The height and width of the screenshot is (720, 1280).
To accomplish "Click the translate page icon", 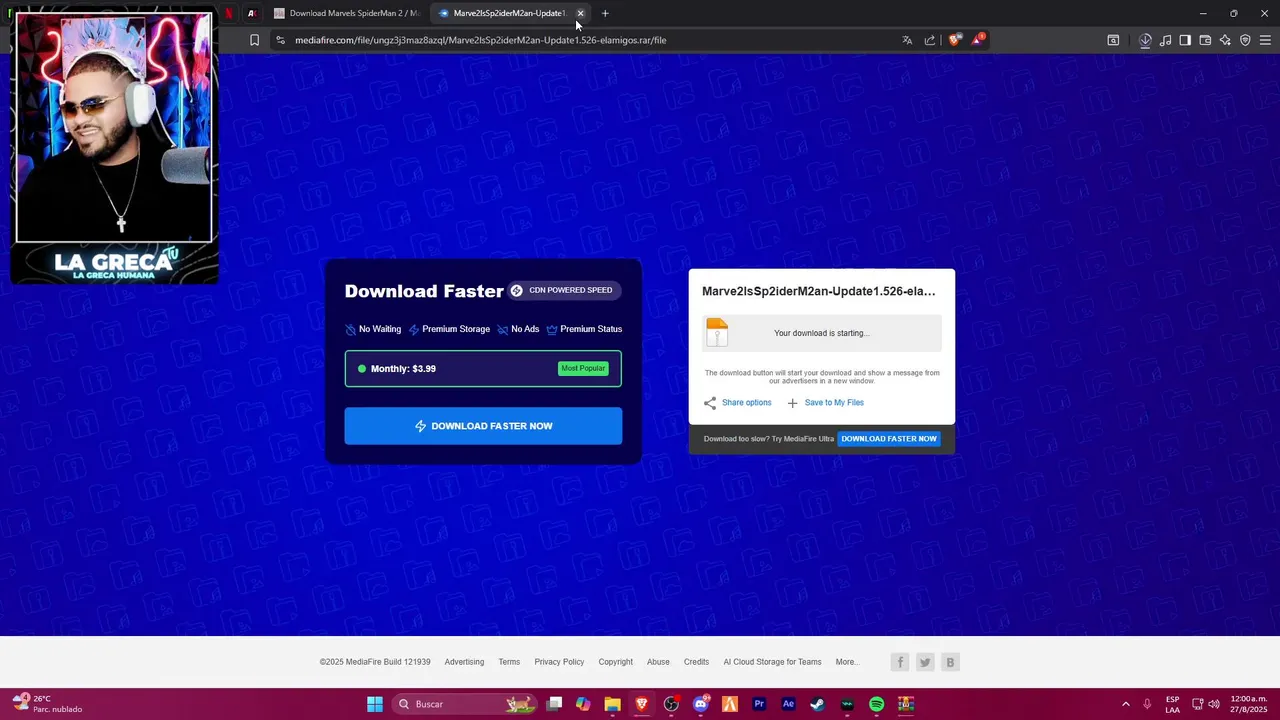I will [x=907, y=40].
